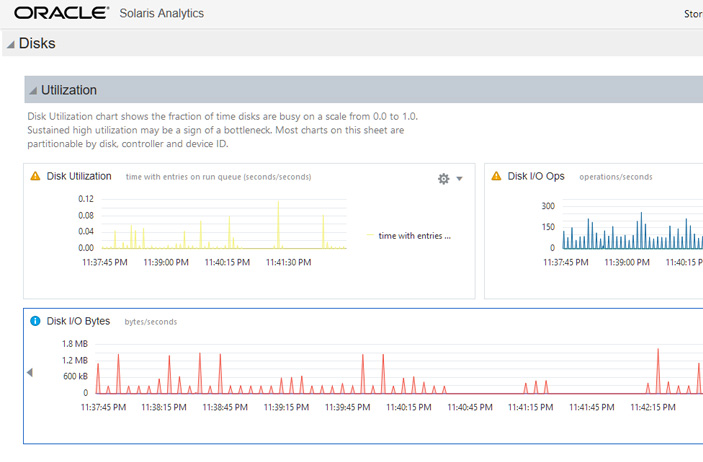The height and width of the screenshot is (462, 703).
Task: Click the Disk Utilization warning triangle icon
Action: [x=35, y=176]
